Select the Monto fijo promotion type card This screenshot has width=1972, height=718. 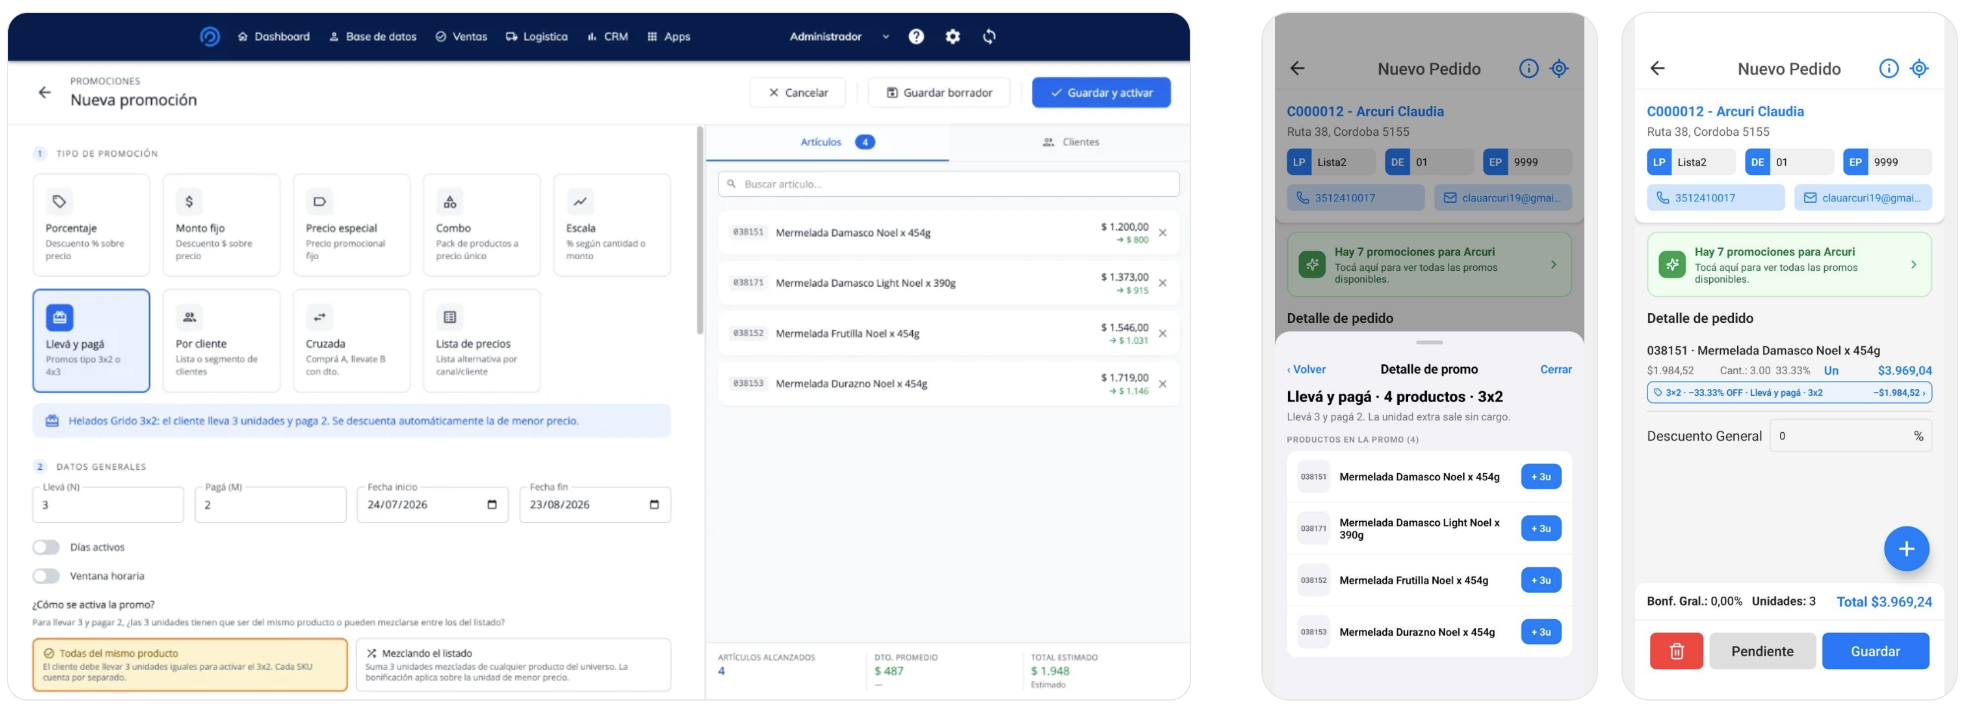click(x=221, y=225)
